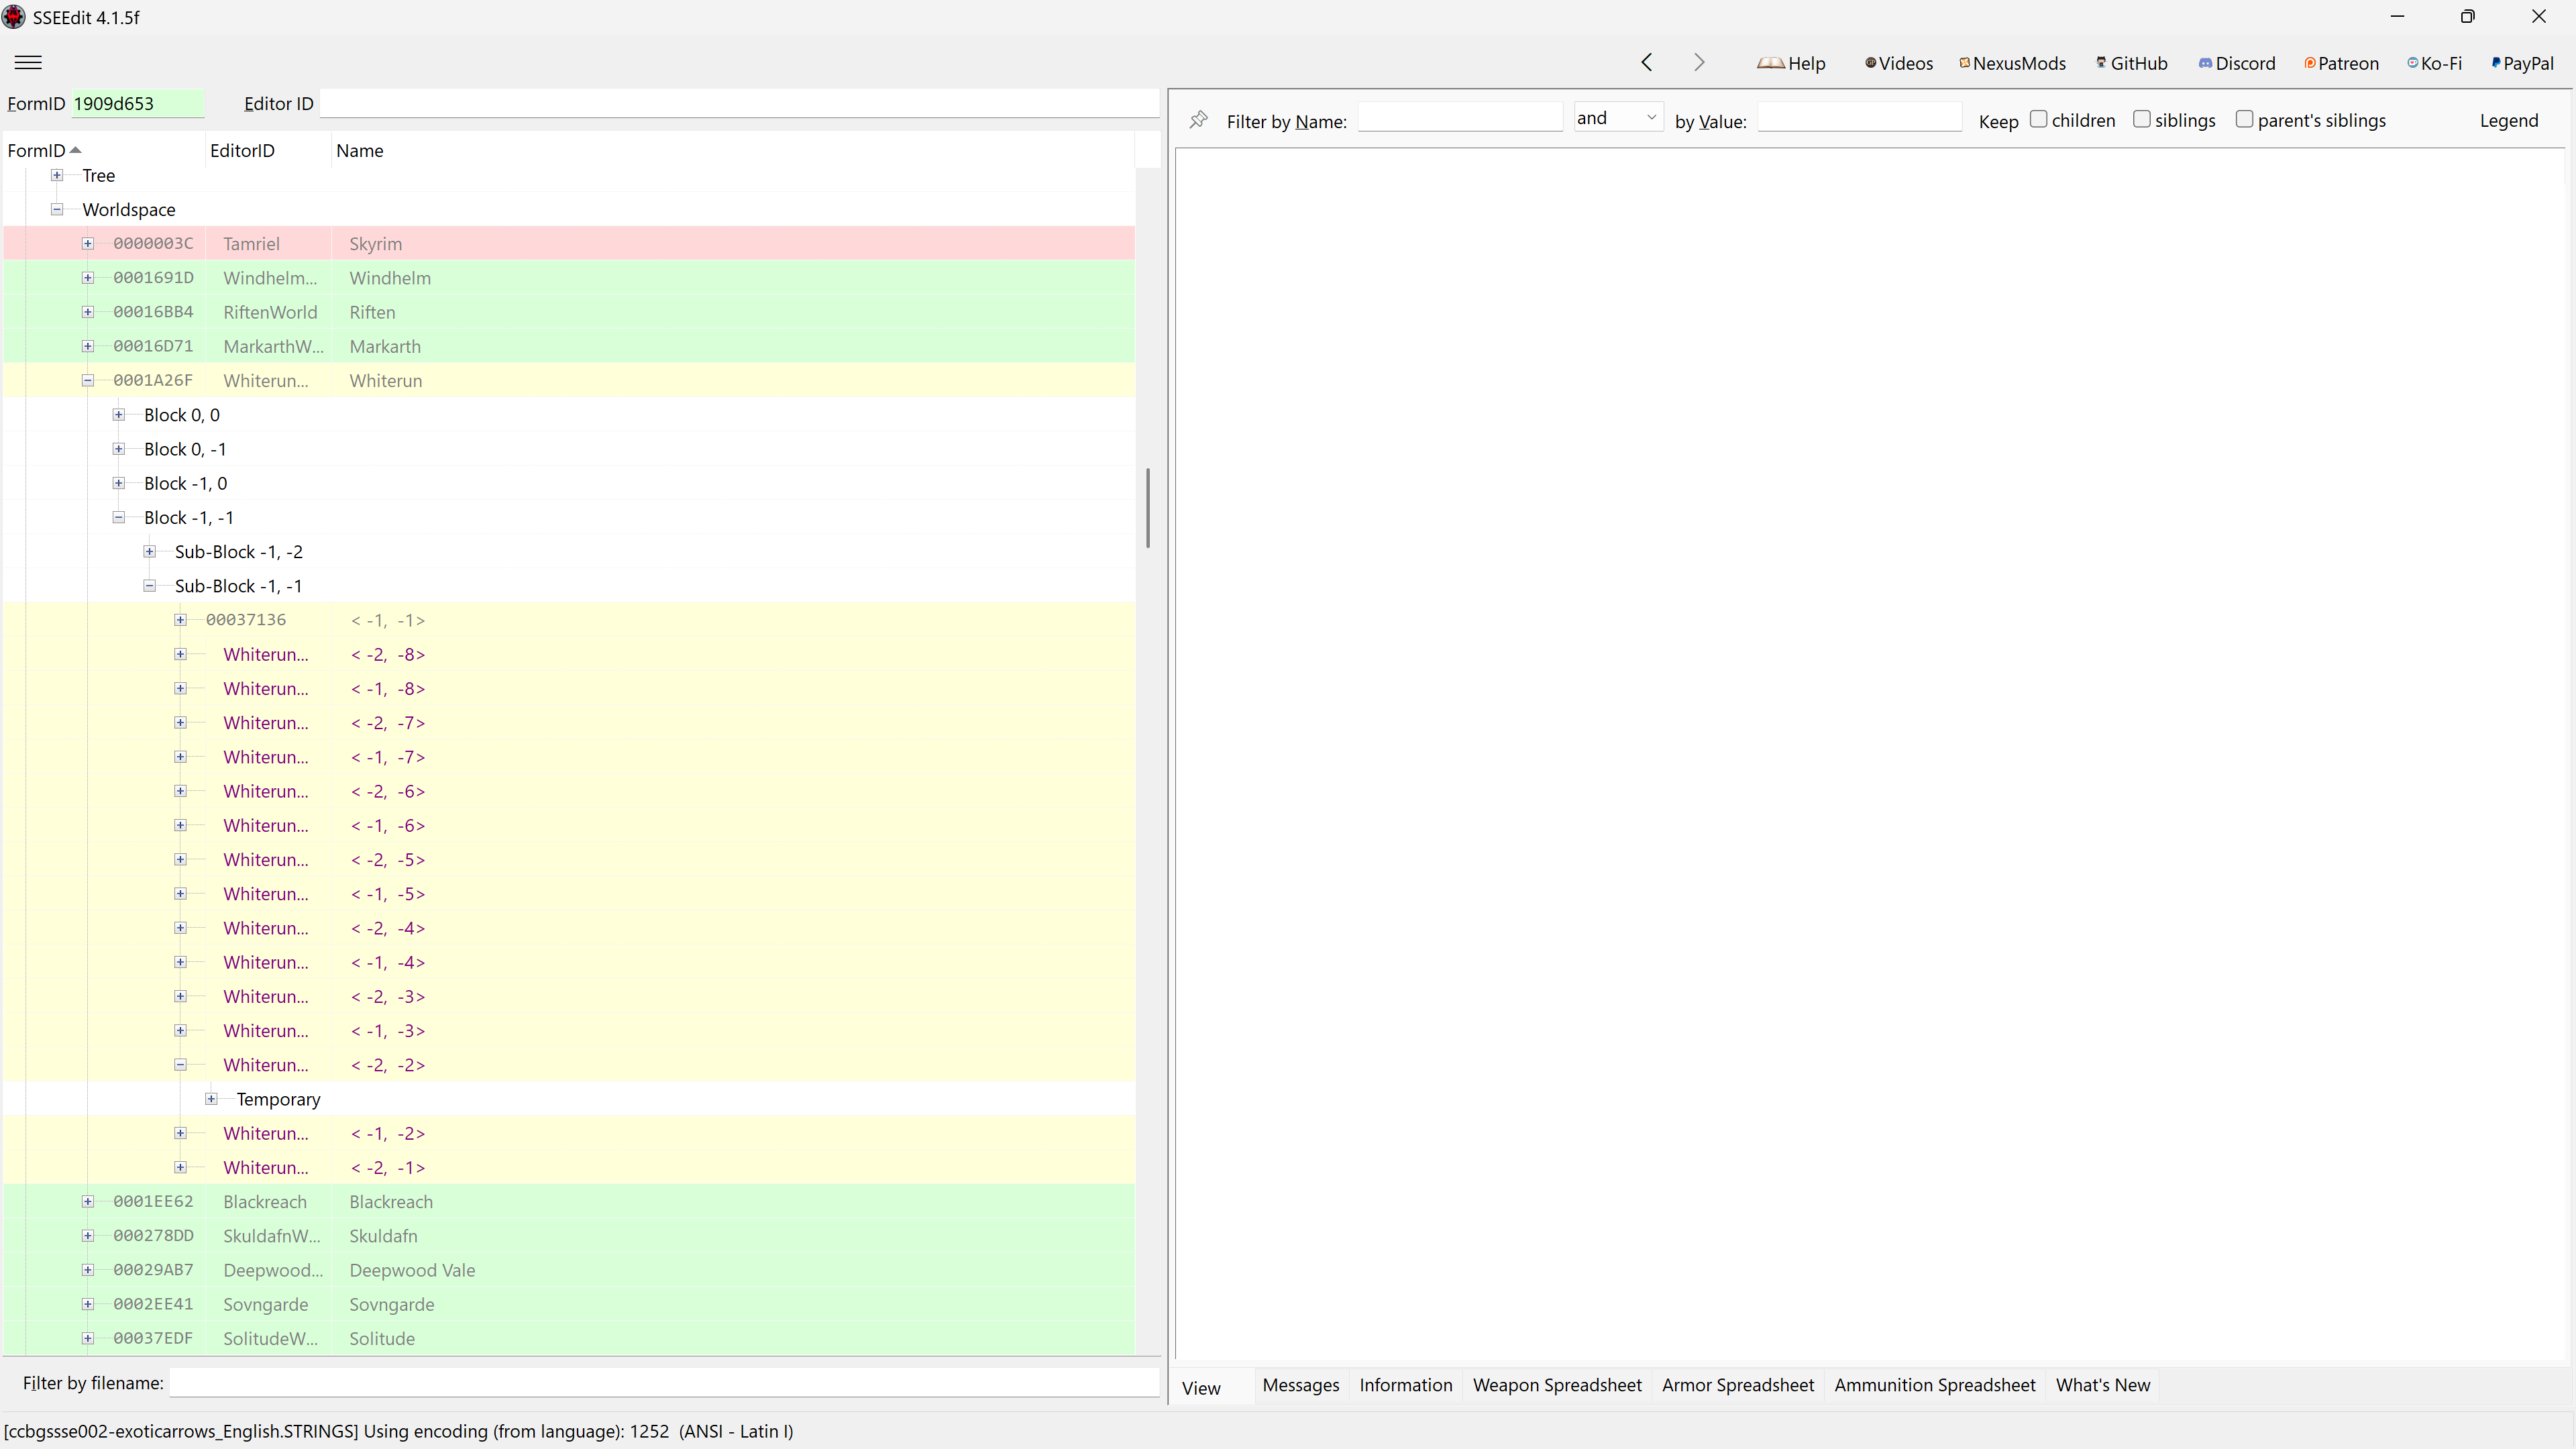
Task: Toggle the siblings checkbox
Action: coord(2141,119)
